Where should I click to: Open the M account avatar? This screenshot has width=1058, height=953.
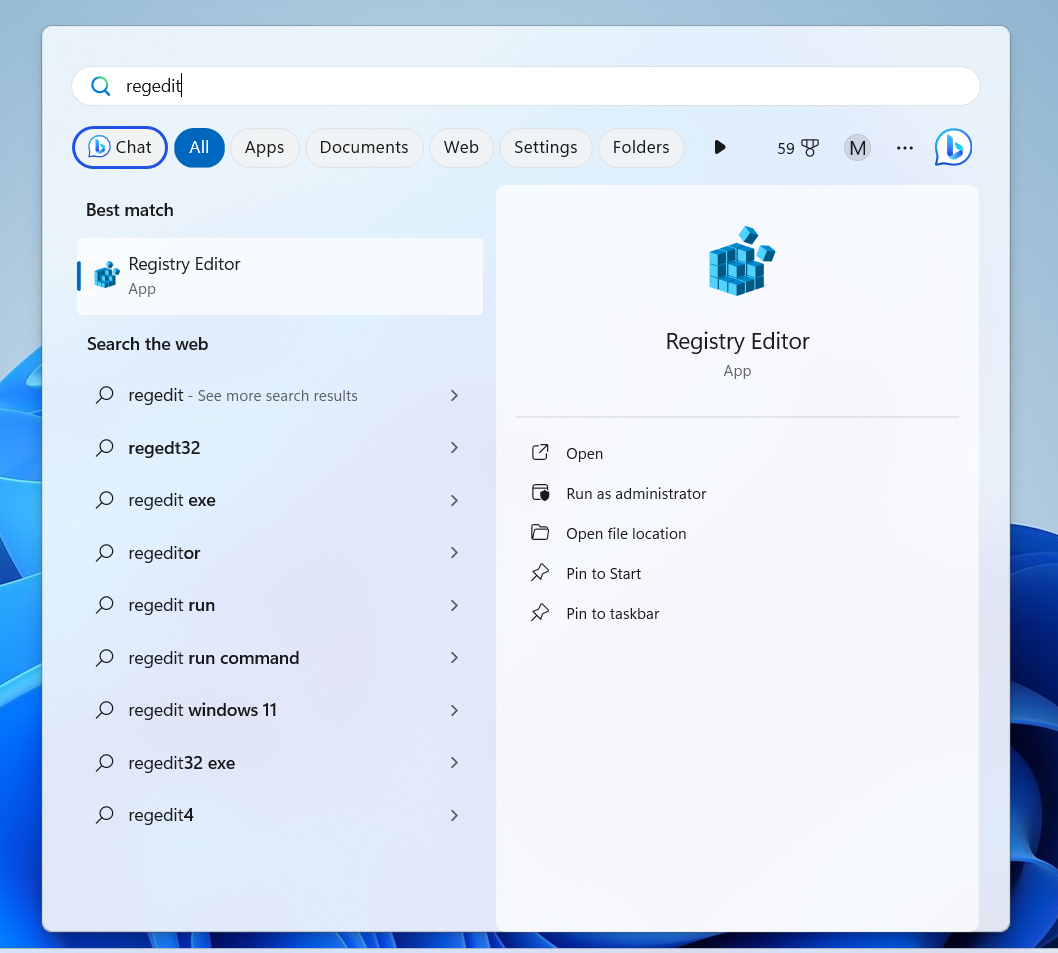[858, 148]
